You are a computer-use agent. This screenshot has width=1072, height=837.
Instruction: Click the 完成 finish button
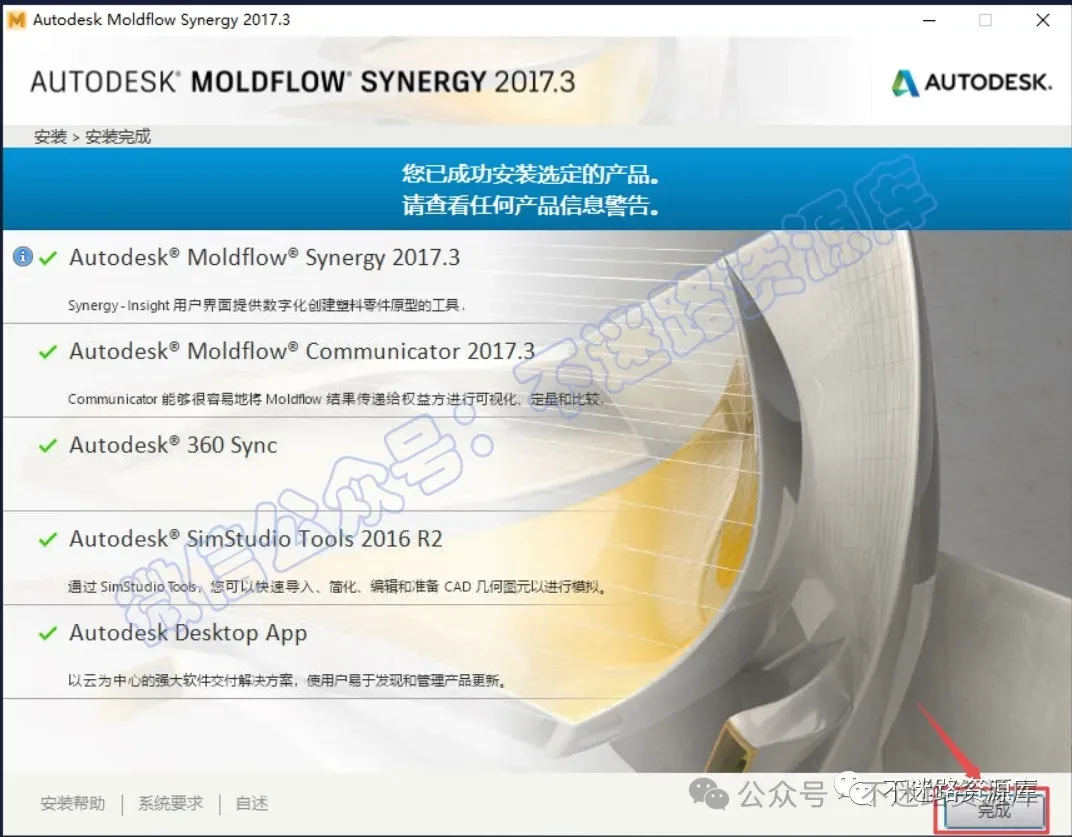994,810
